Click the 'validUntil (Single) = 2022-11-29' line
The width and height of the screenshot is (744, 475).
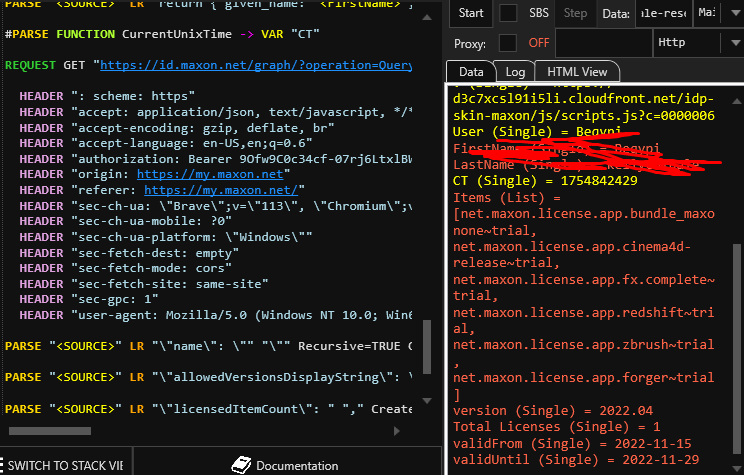pos(576,460)
